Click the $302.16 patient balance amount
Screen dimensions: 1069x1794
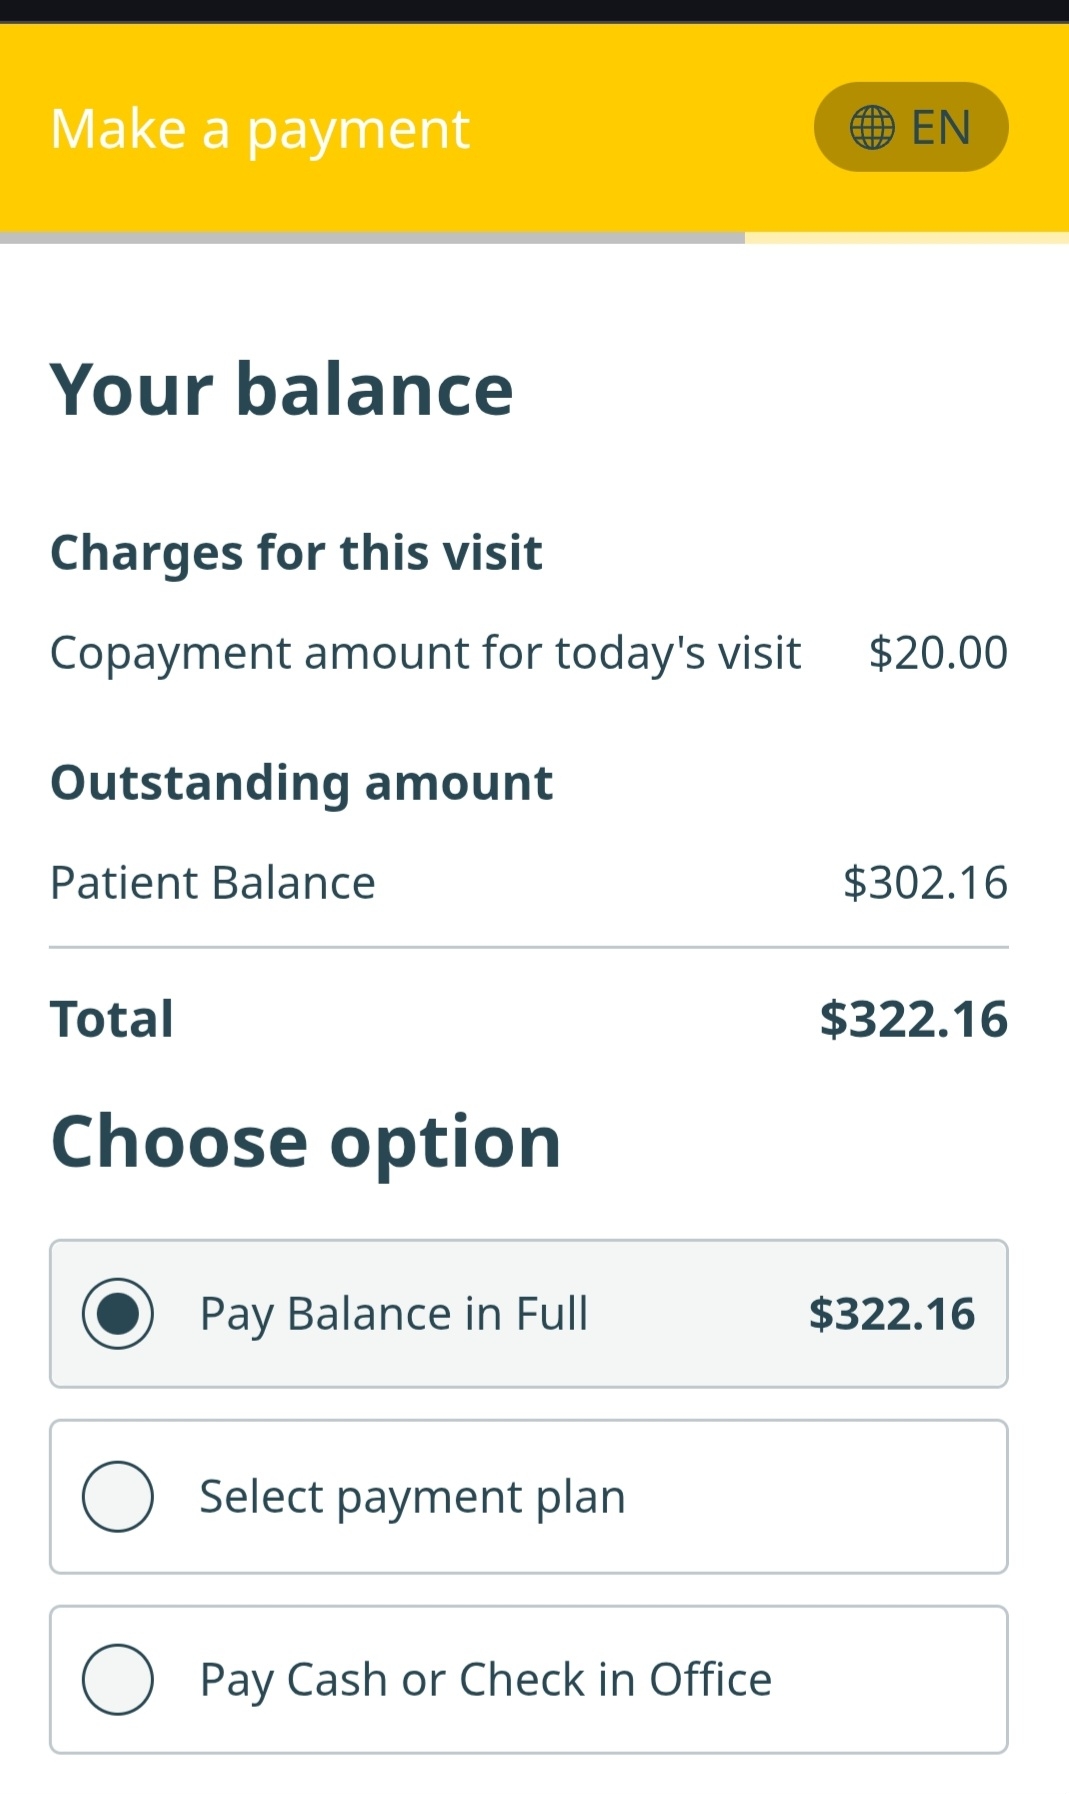(x=925, y=883)
